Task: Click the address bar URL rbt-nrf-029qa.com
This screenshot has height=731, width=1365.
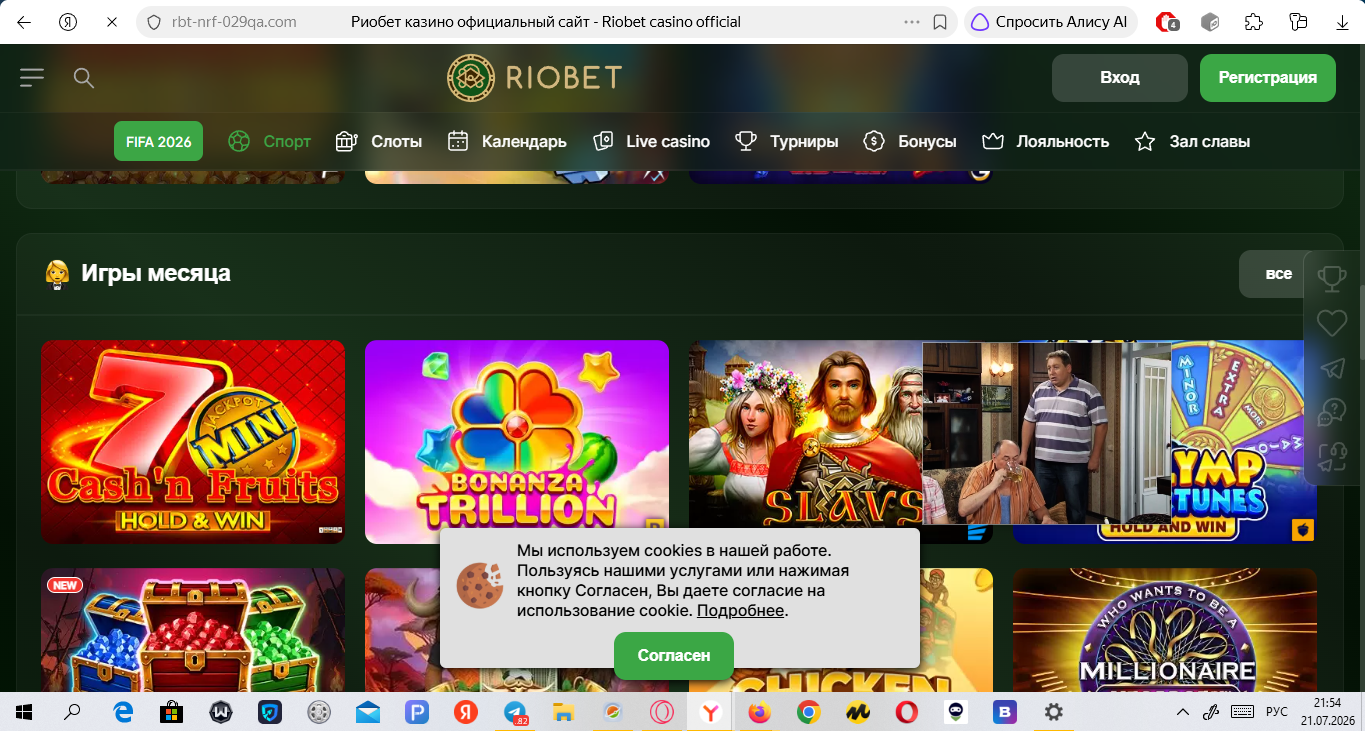Action: point(235,22)
